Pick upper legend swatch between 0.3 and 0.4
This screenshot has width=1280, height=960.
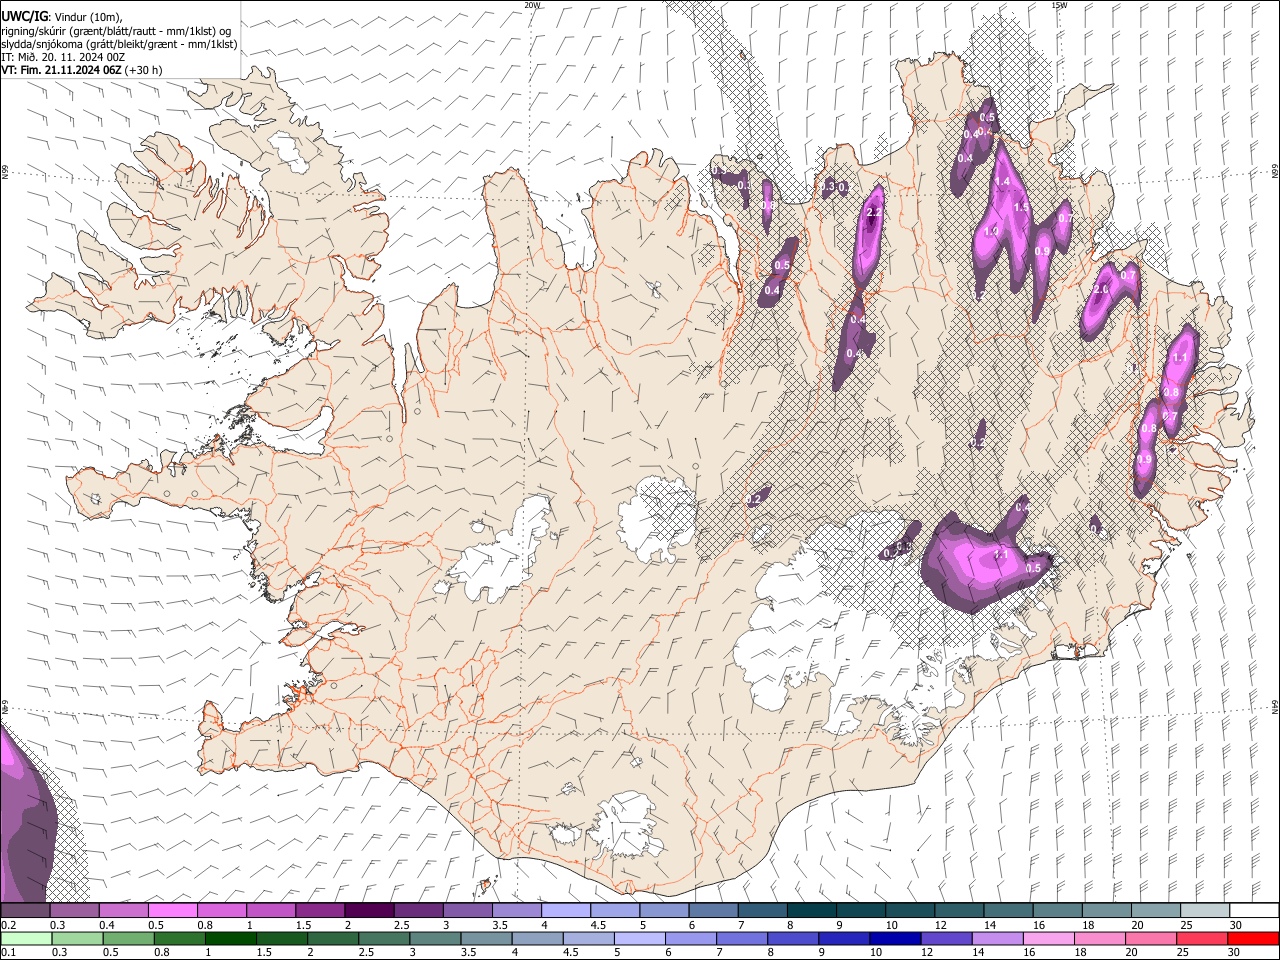coord(74,911)
